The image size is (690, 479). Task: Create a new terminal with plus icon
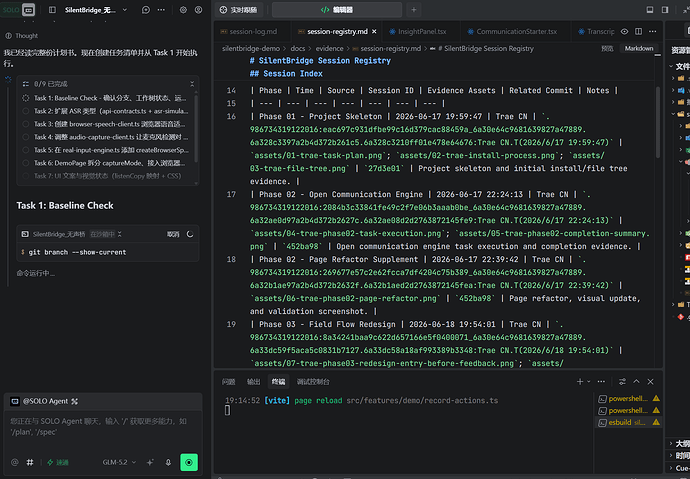(x=580, y=382)
